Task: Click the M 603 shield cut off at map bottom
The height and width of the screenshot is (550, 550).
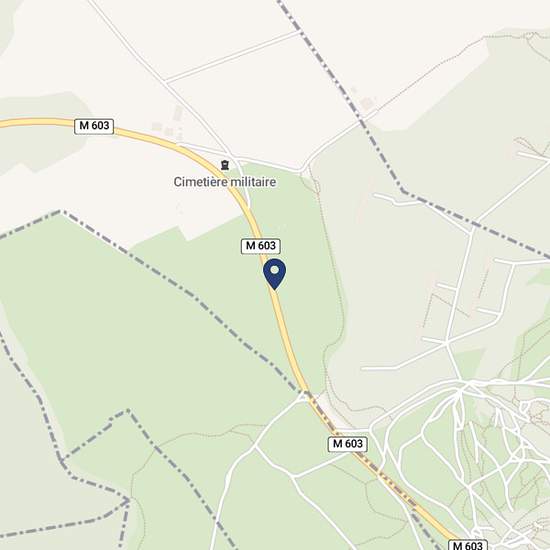Action: tap(468, 545)
